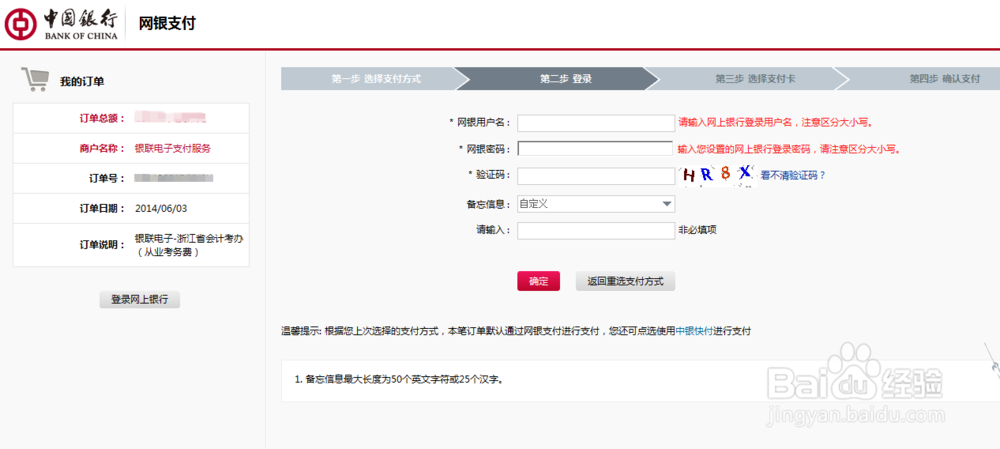Open the 备忘信息 自定义 dropdown
The width and height of the screenshot is (1000, 449).
(x=596, y=204)
